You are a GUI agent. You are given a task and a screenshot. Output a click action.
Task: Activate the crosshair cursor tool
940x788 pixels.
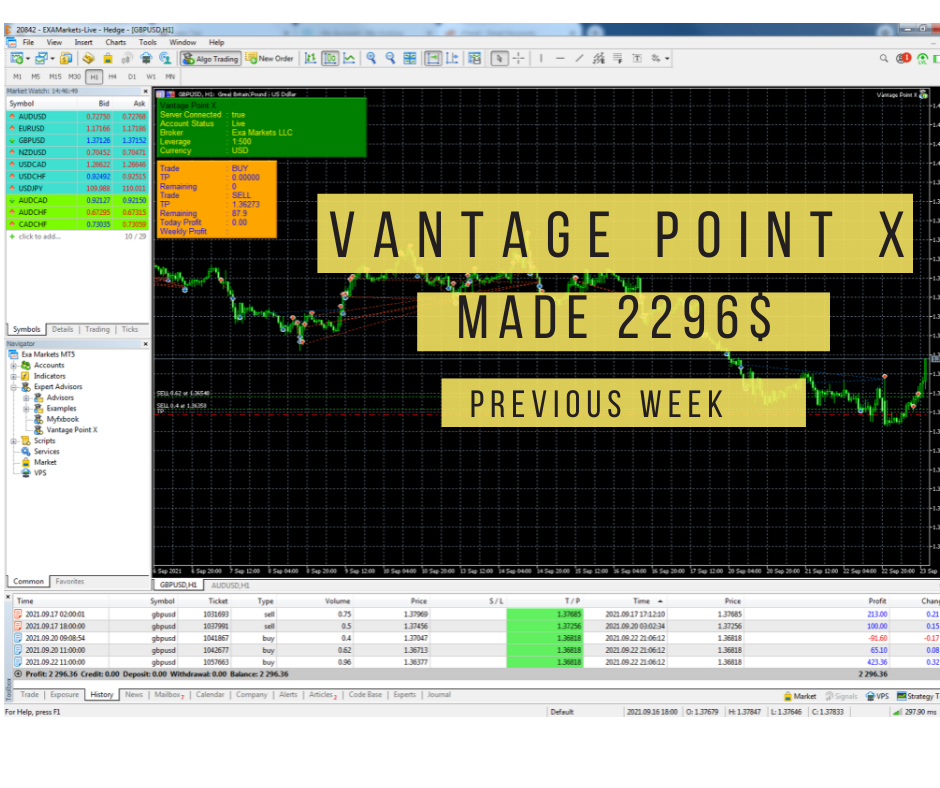(517, 59)
